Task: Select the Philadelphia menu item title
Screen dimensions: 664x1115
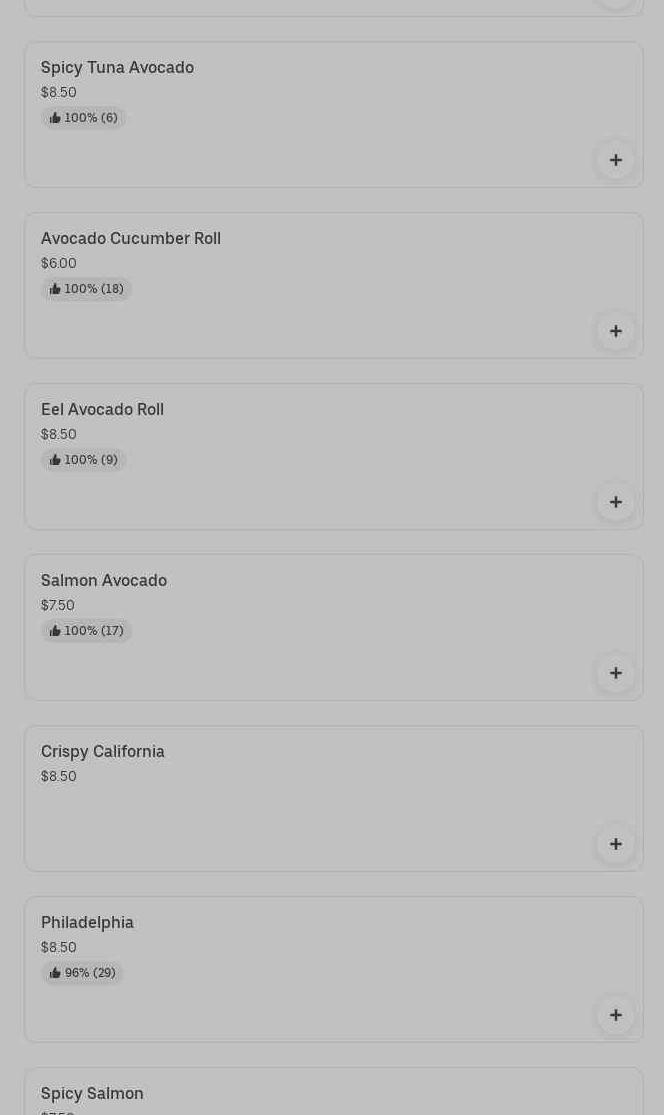Action: pyautogui.click(x=87, y=922)
